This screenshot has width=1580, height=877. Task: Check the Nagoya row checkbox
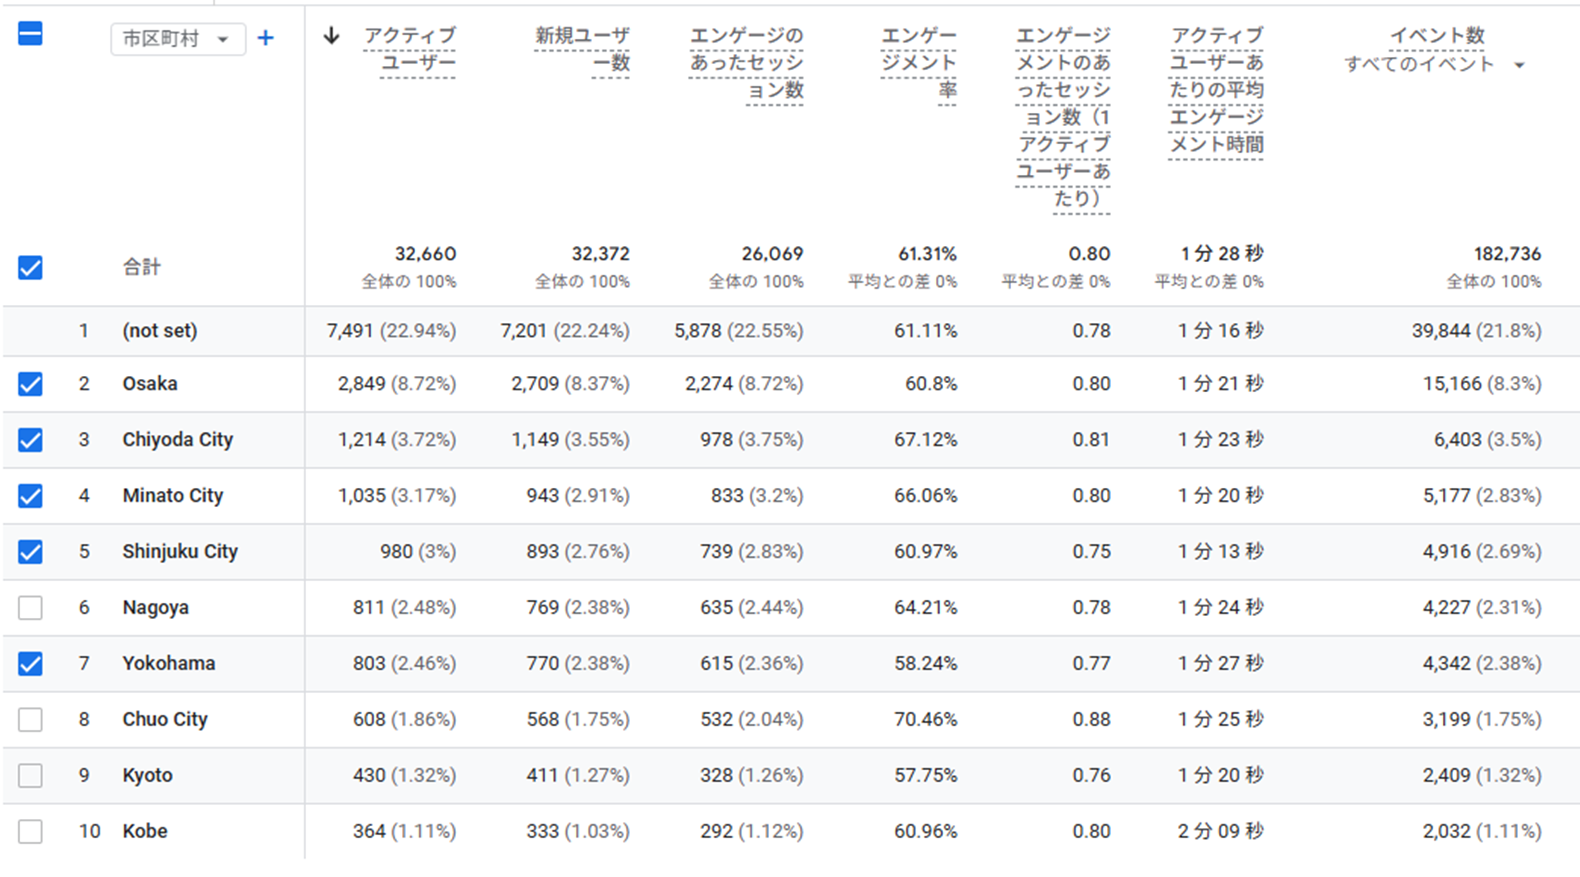(x=31, y=608)
